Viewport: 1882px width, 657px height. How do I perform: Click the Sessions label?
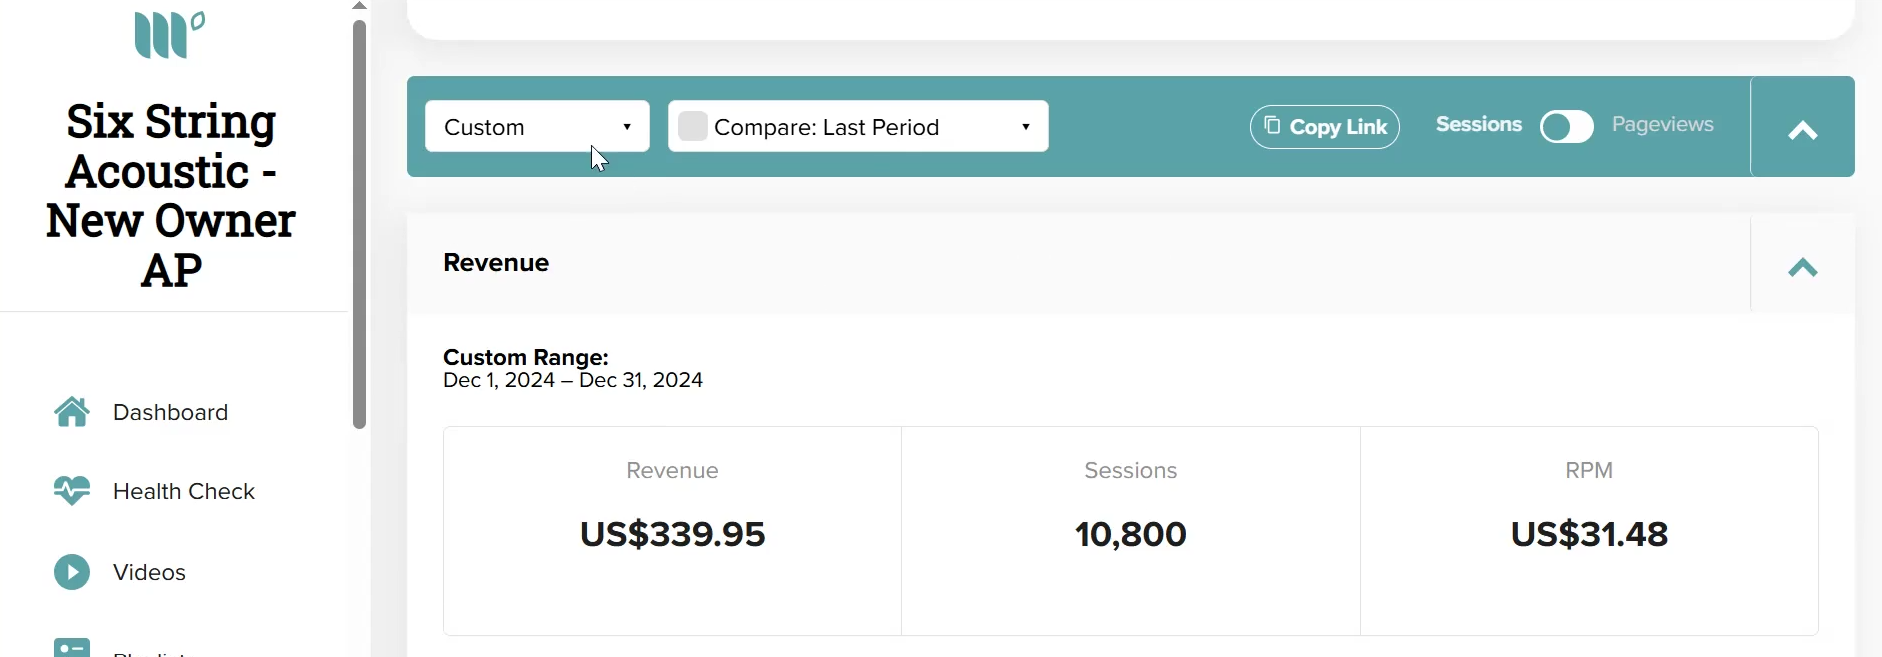click(x=1479, y=124)
